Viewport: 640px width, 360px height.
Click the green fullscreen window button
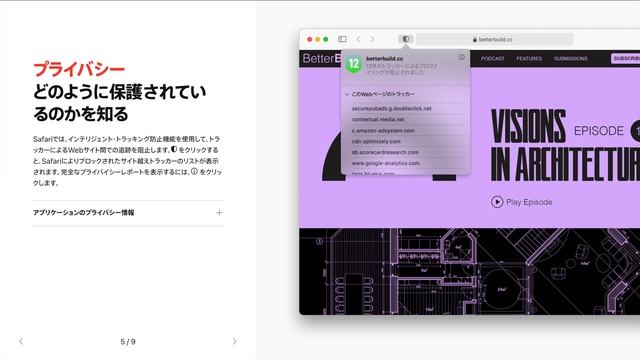pyautogui.click(x=326, y=39)
